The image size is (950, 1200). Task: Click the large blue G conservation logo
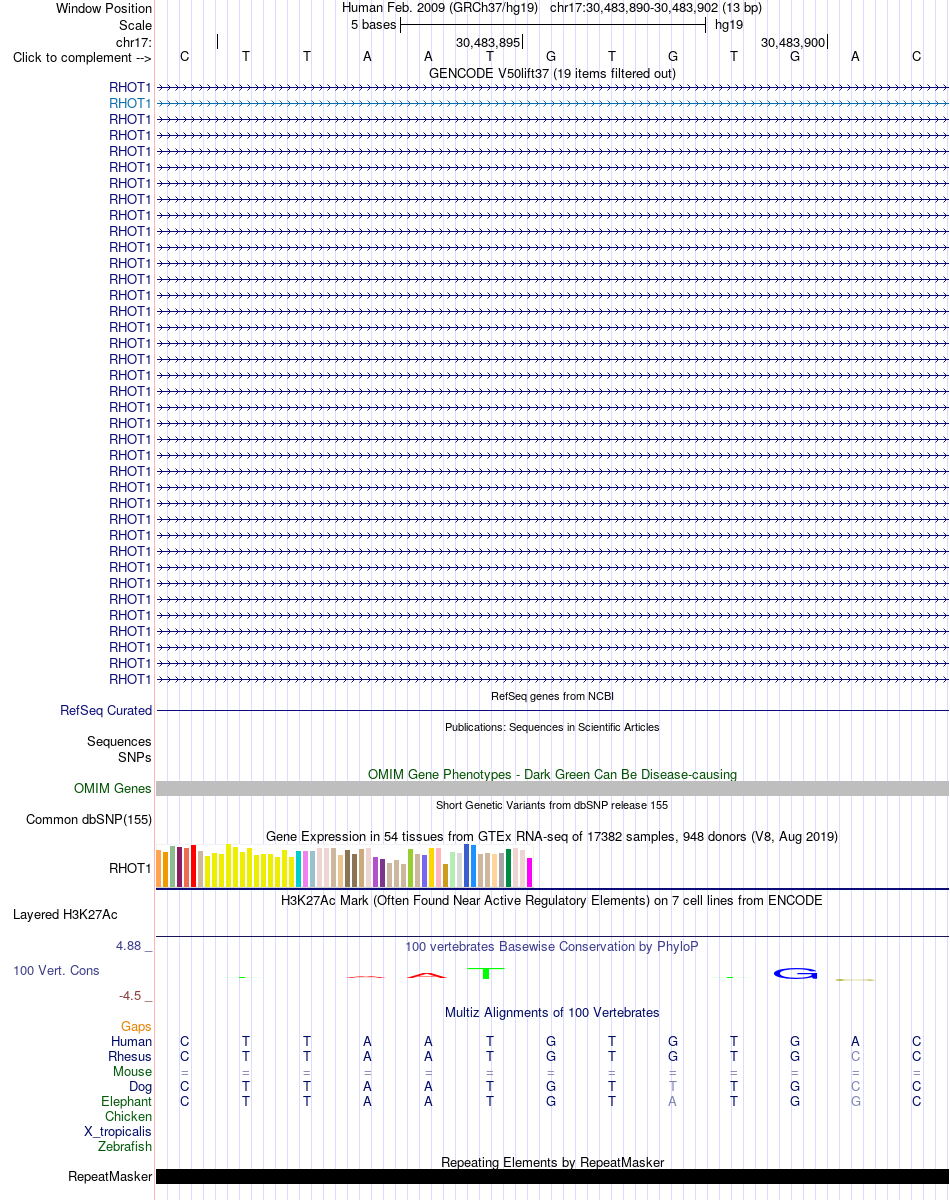(796, 973)
